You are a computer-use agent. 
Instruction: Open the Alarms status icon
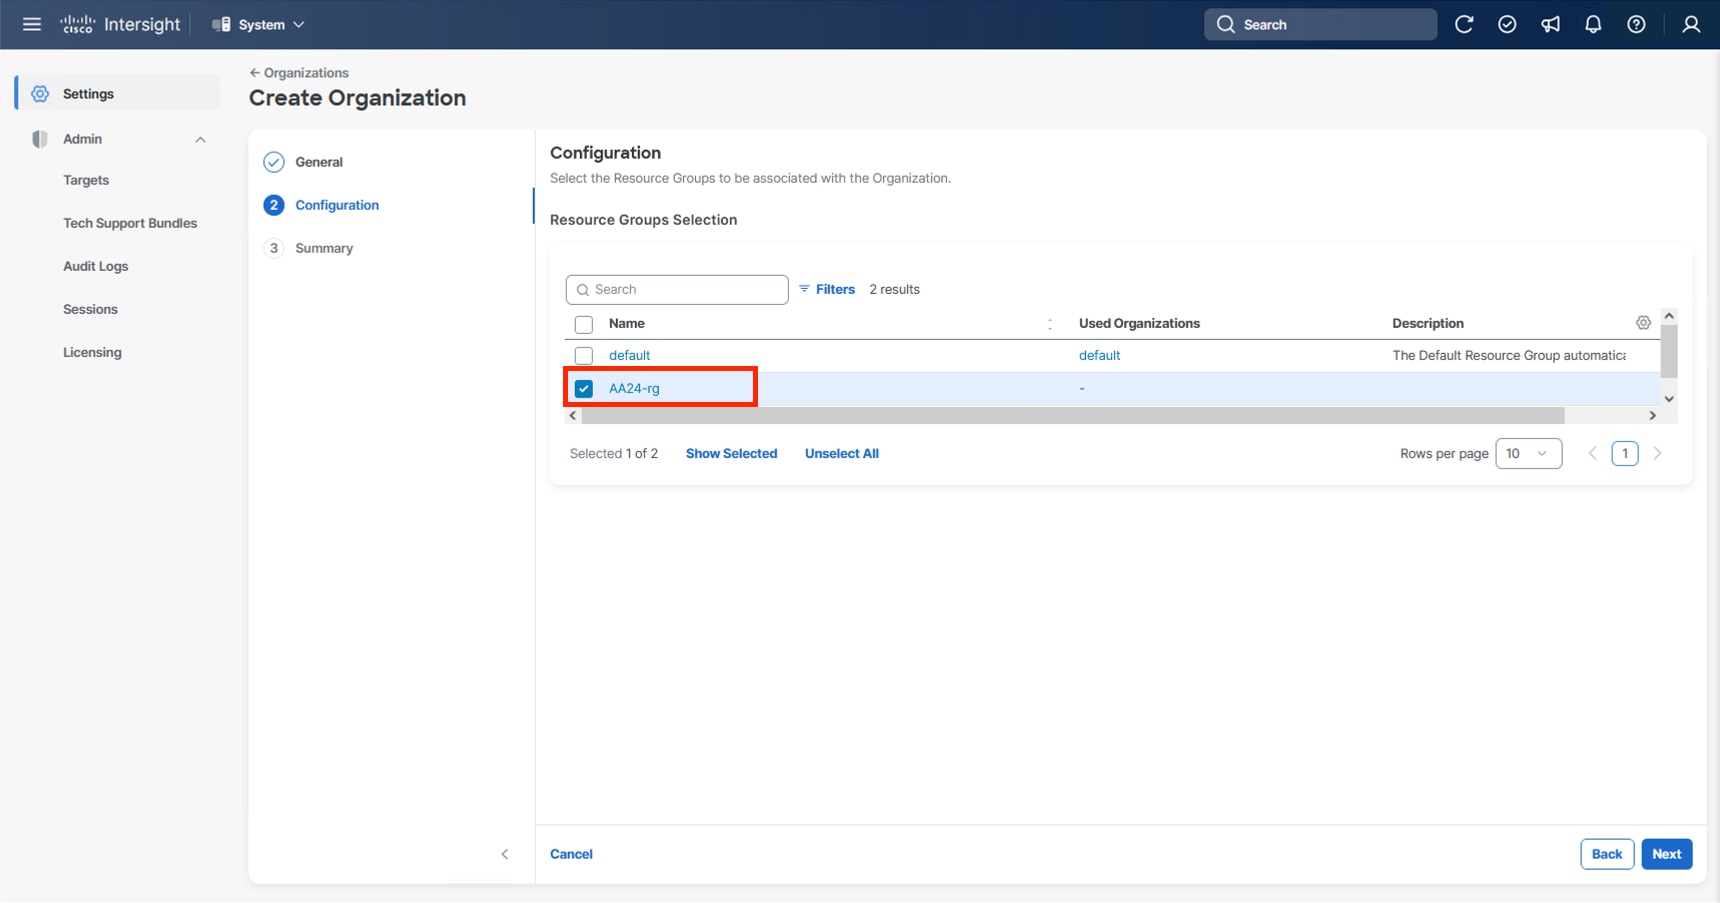(x=1507, y=24)
